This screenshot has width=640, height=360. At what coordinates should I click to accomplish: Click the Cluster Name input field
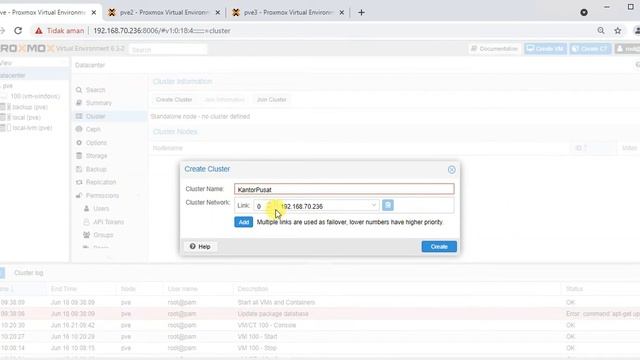pyautogui.click(x=344, y=189)
